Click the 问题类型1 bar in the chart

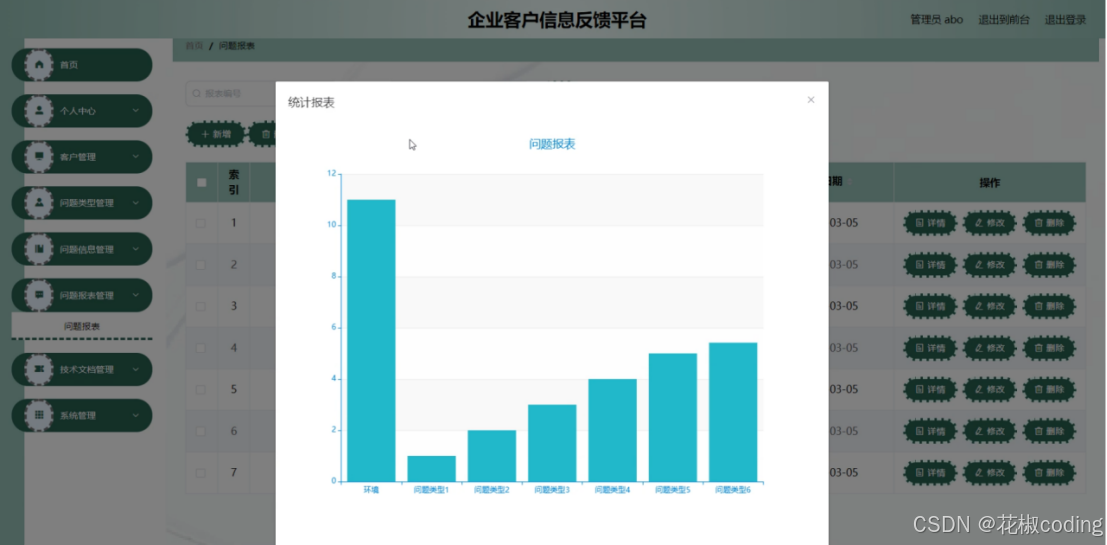pyautogui.click(x=431, y=469)
